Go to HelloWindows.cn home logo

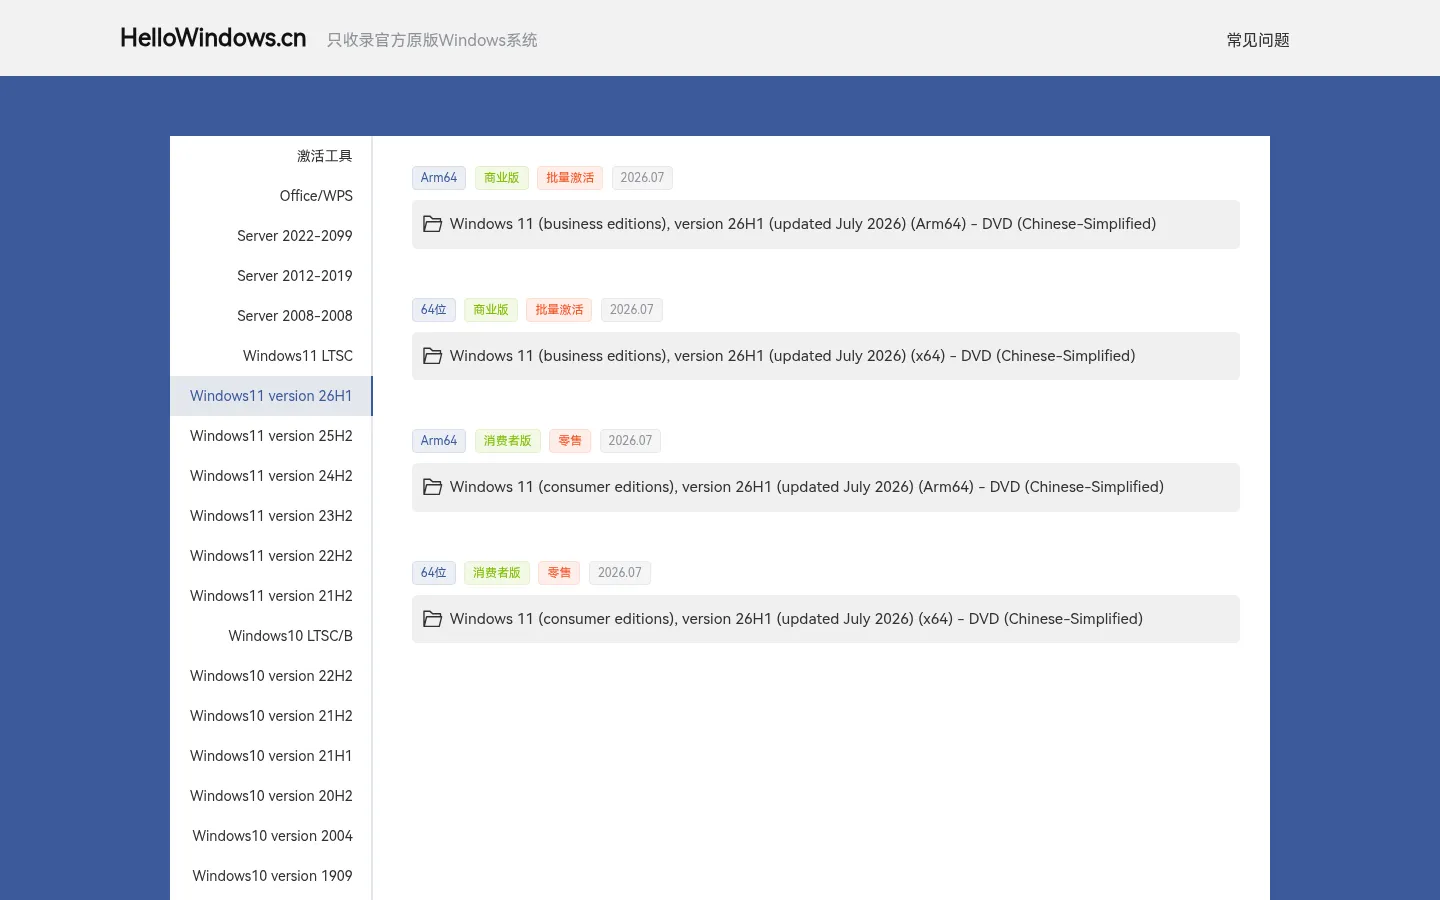point(213,38)
